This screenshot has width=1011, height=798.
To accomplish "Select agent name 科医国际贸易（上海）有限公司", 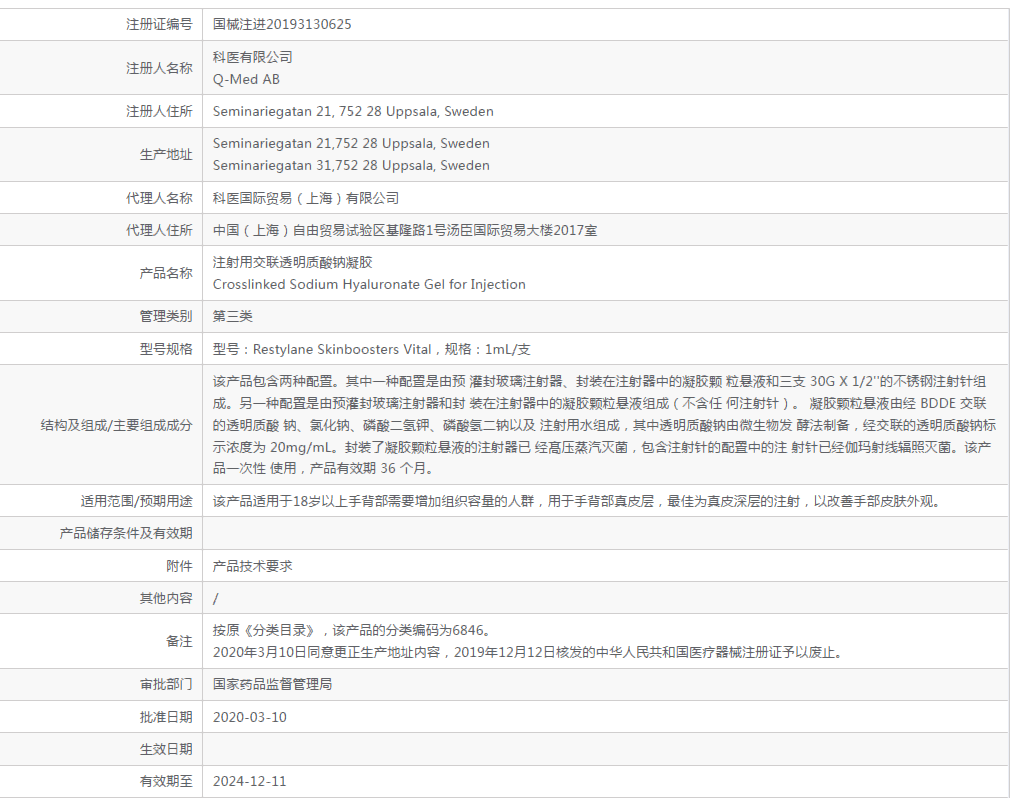I will pyautogui.click(x=305, y=198).
